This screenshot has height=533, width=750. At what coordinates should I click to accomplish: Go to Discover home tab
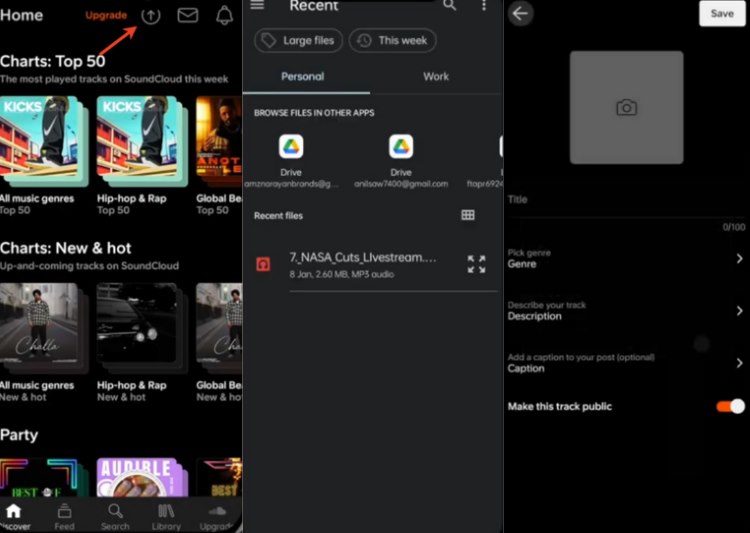click(x=14, y=517)
